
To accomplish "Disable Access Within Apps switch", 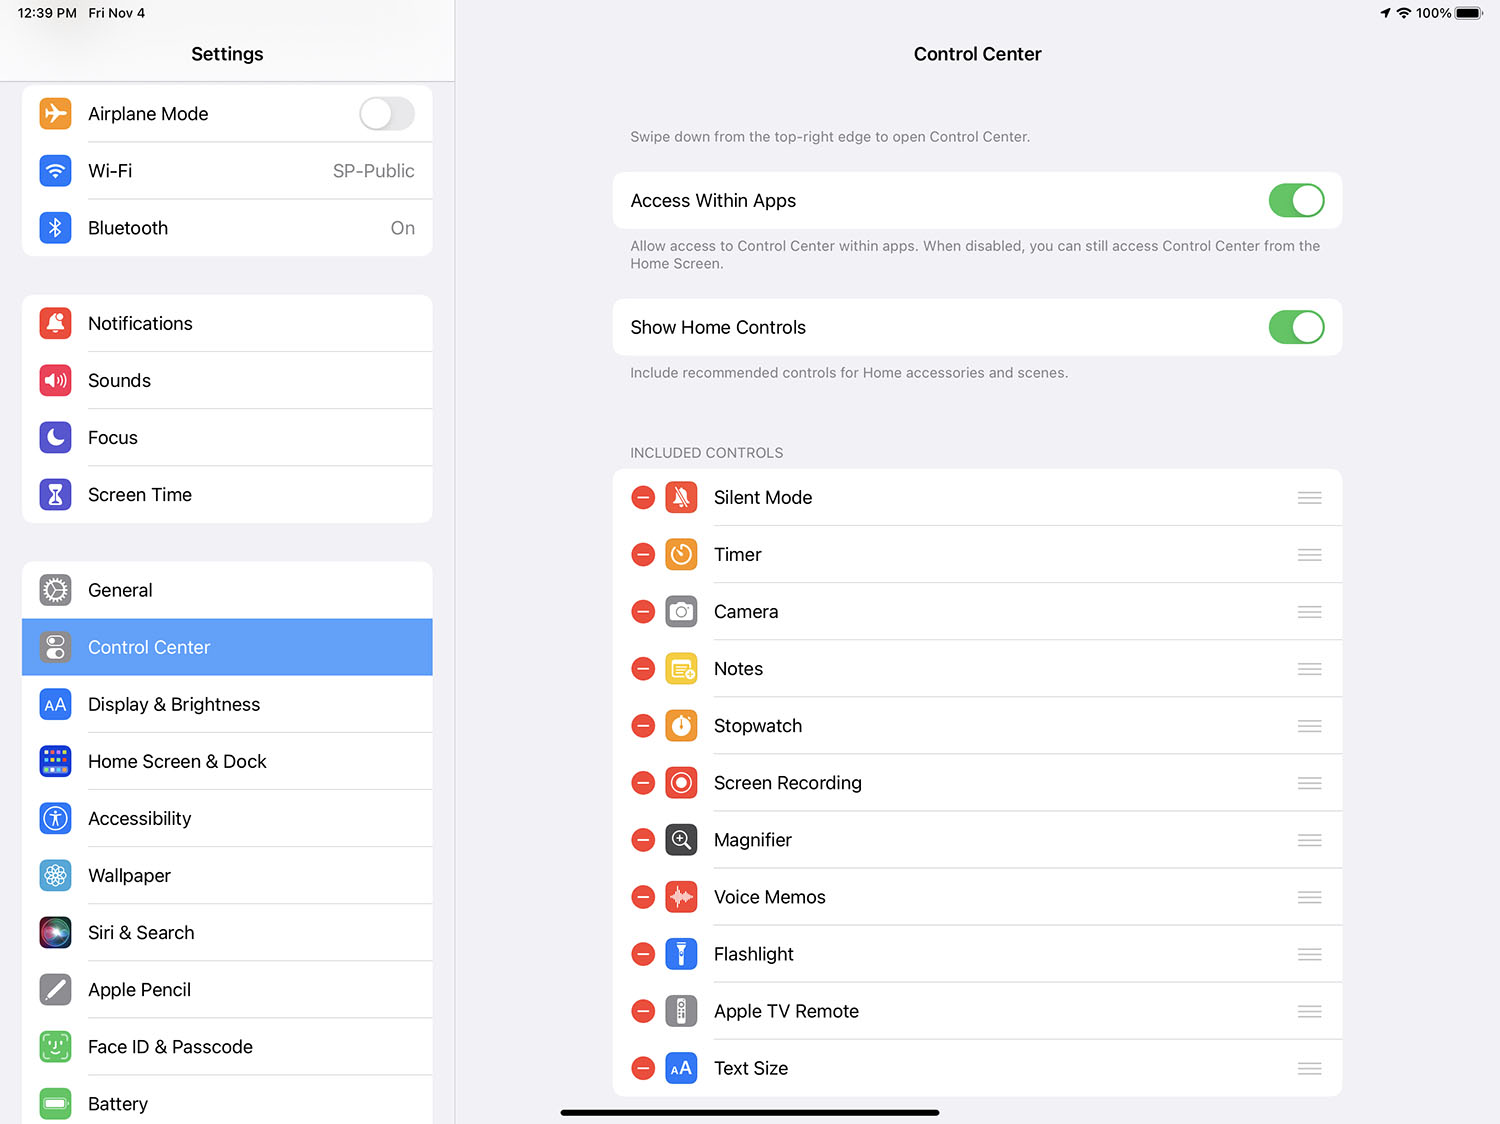I will pos(1295,201).
